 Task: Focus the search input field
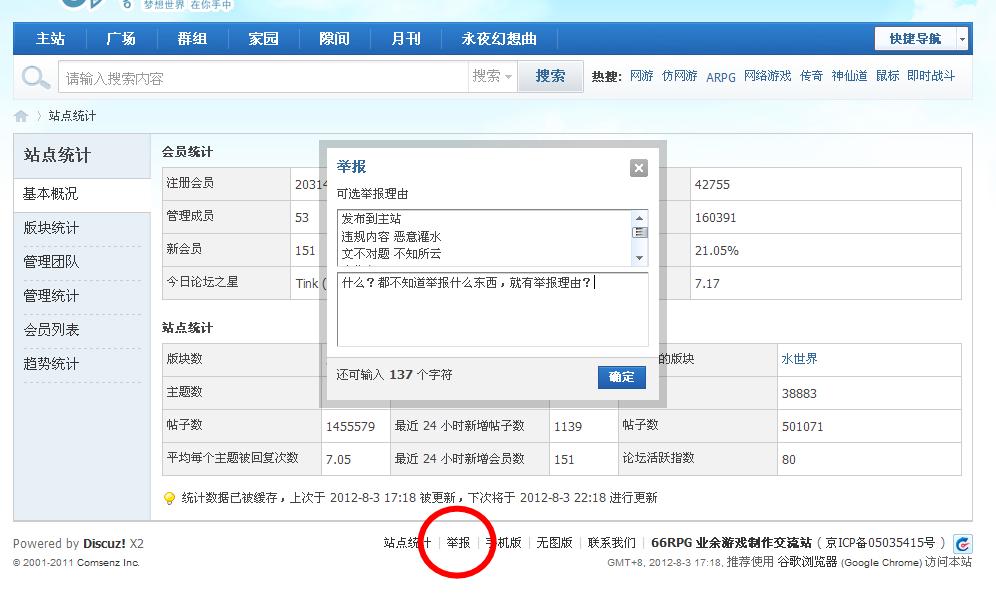(264, 77)
